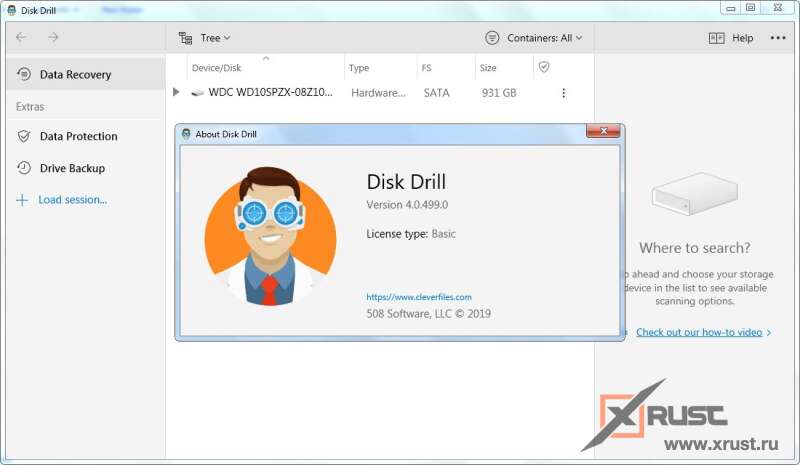Click the forward navigation arrow

(53, 38)
